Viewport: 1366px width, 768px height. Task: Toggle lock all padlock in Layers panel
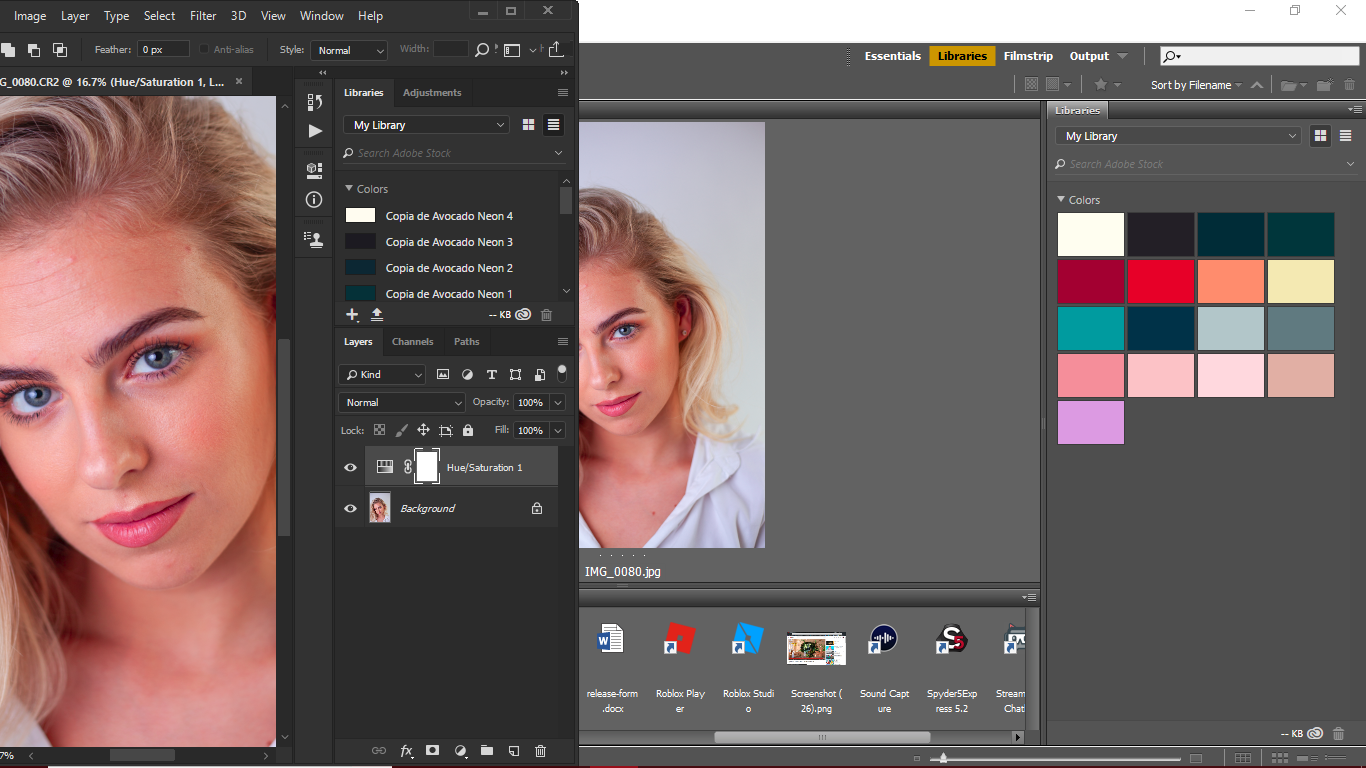click(x=468, y=430)
